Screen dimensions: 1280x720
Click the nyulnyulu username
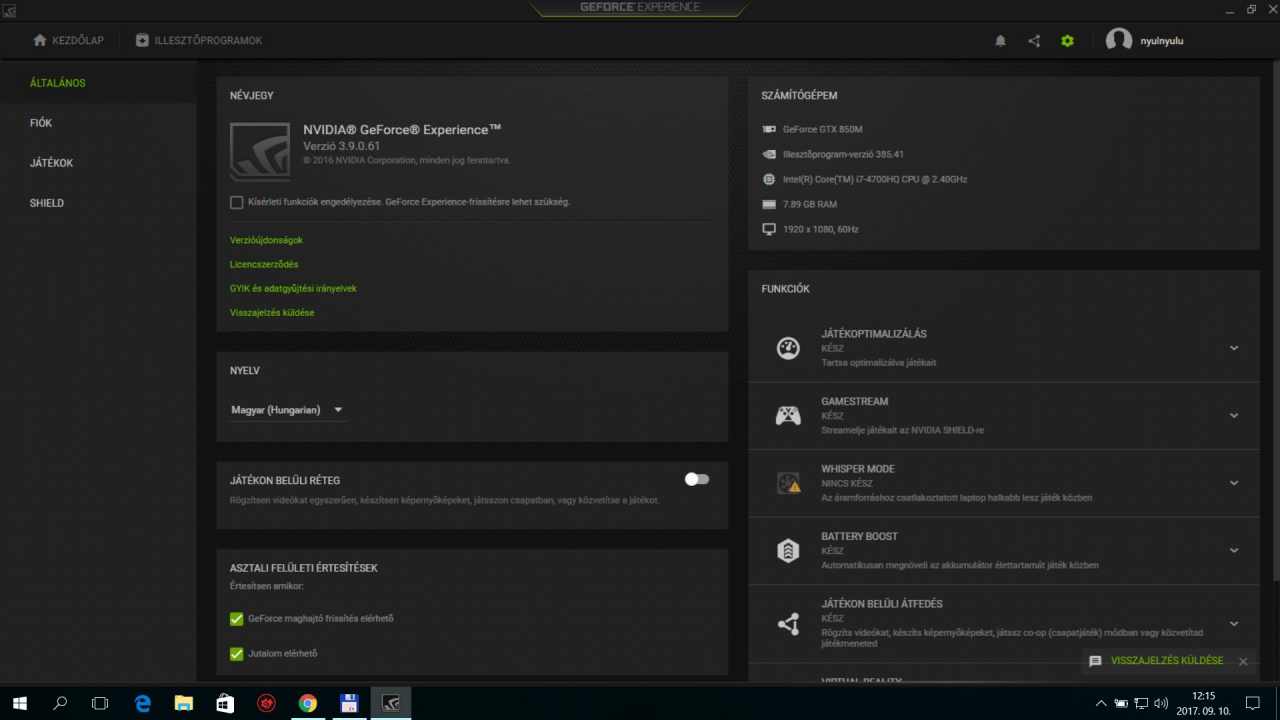1162,41
